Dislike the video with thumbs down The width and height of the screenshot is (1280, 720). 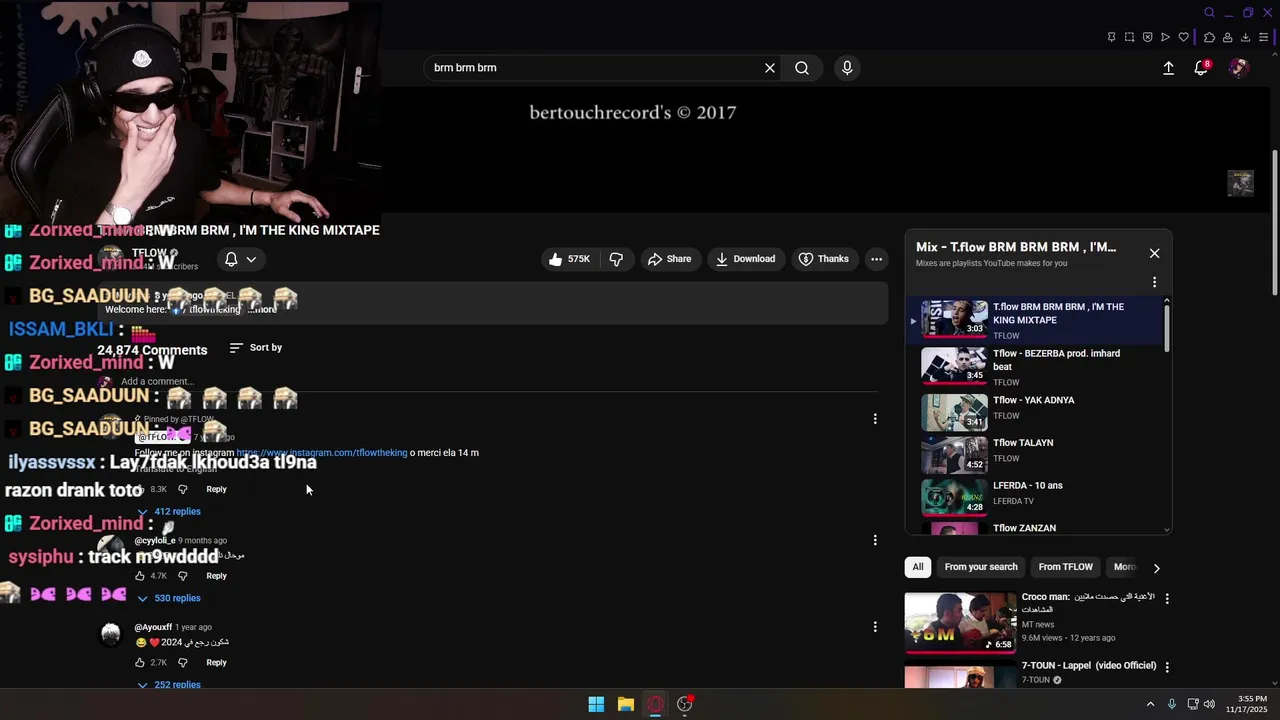point(616,259)
